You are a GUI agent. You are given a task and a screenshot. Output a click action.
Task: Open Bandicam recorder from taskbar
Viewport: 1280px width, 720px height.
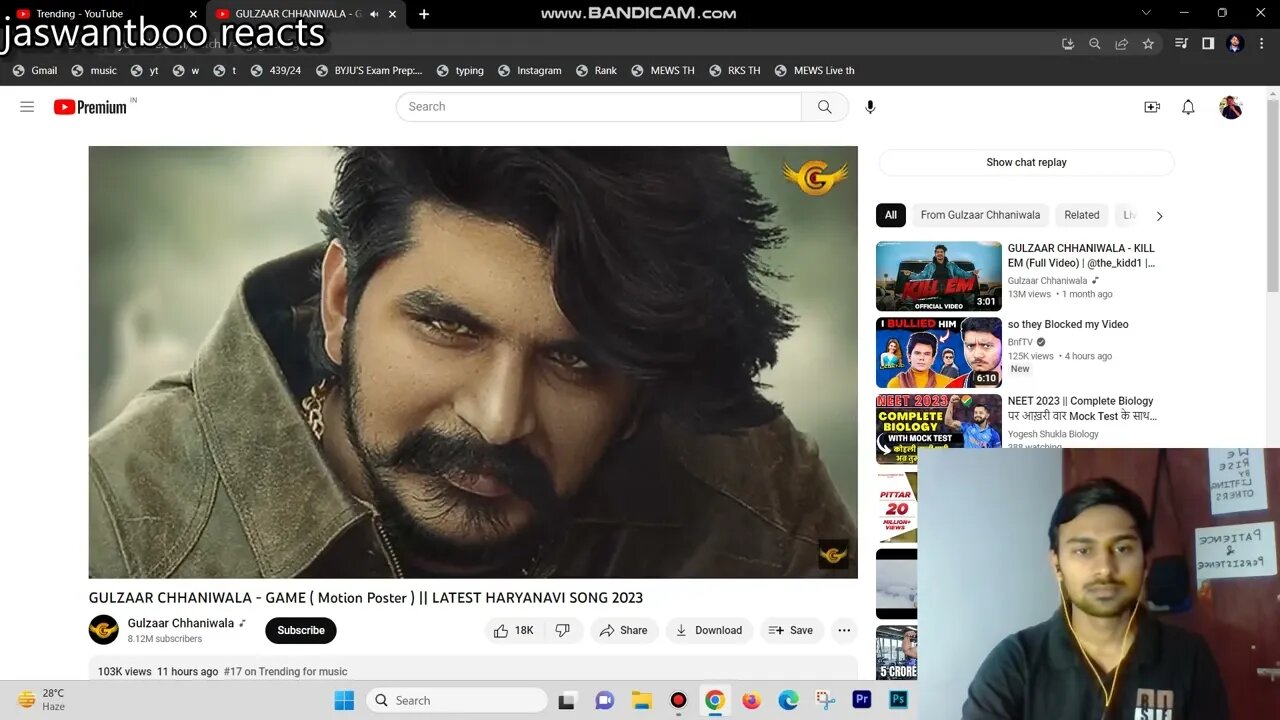[x=678, y=700]
